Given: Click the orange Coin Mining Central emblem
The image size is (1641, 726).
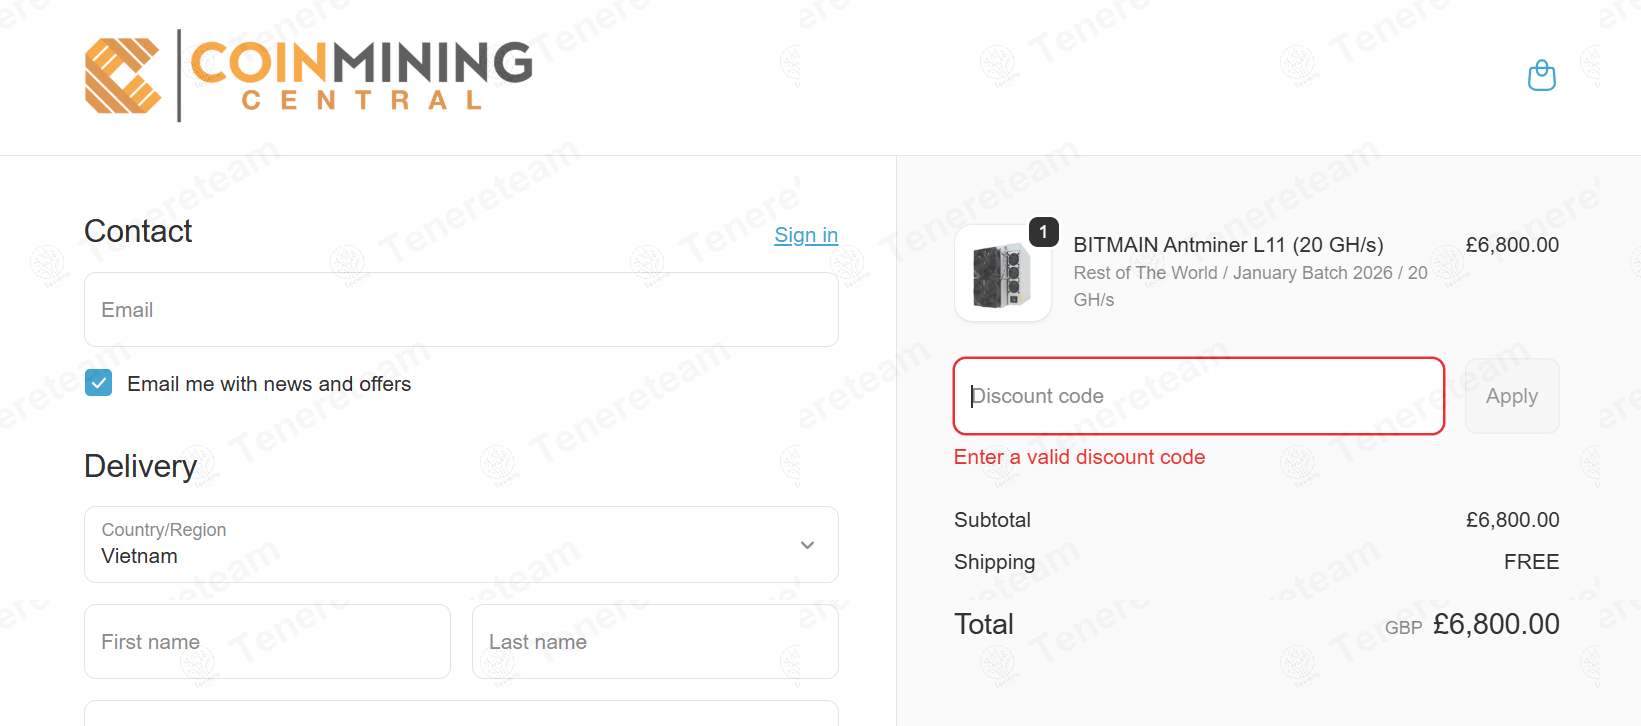Looking at the screenshot, I should [x=123, y=76].
